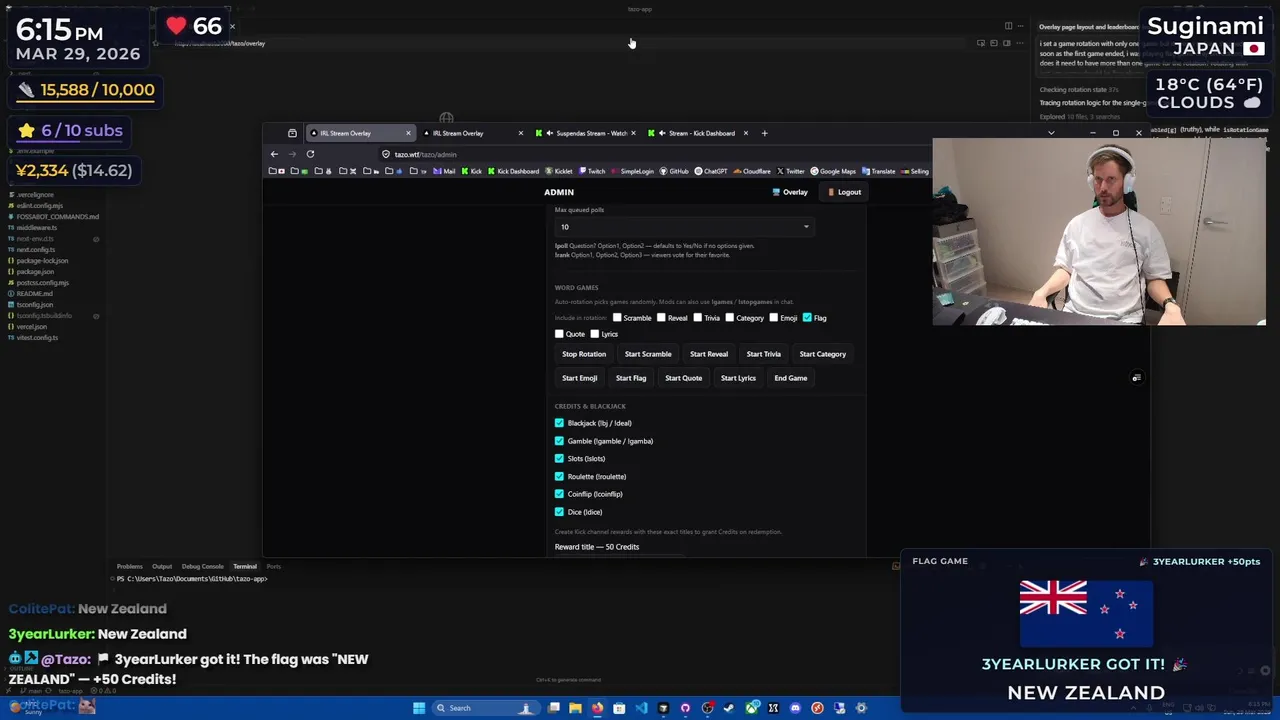Click the Stop Rotation button
This screenshot has width=1280, height=720.
584,354
